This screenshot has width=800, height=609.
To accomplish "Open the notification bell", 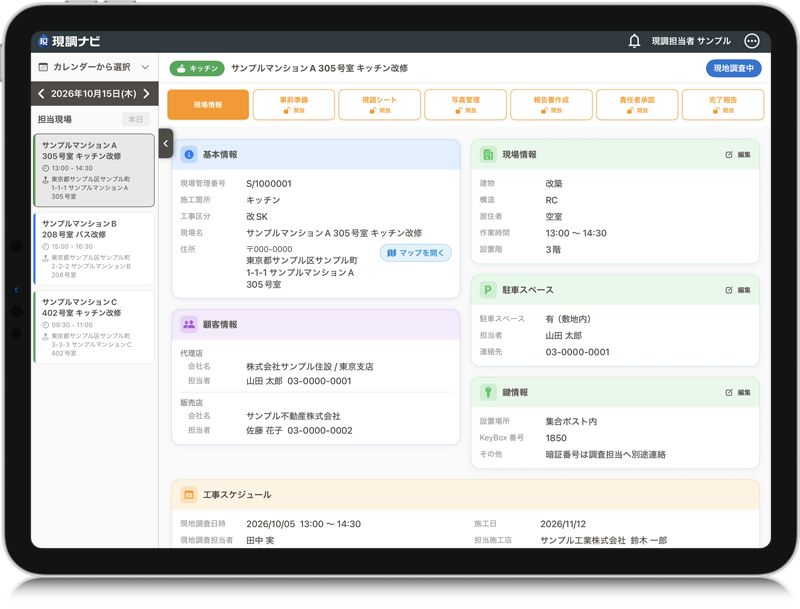I will 634,41.
